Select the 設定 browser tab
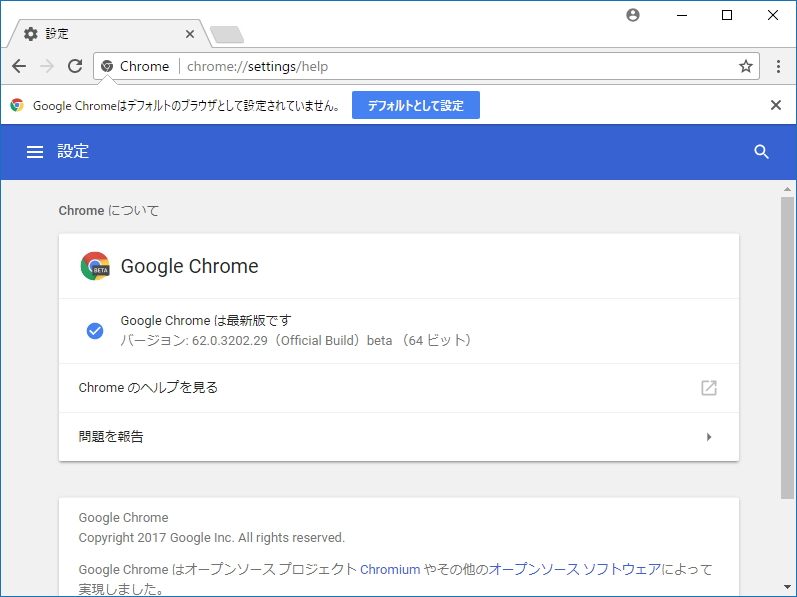 tap(107, 34)
